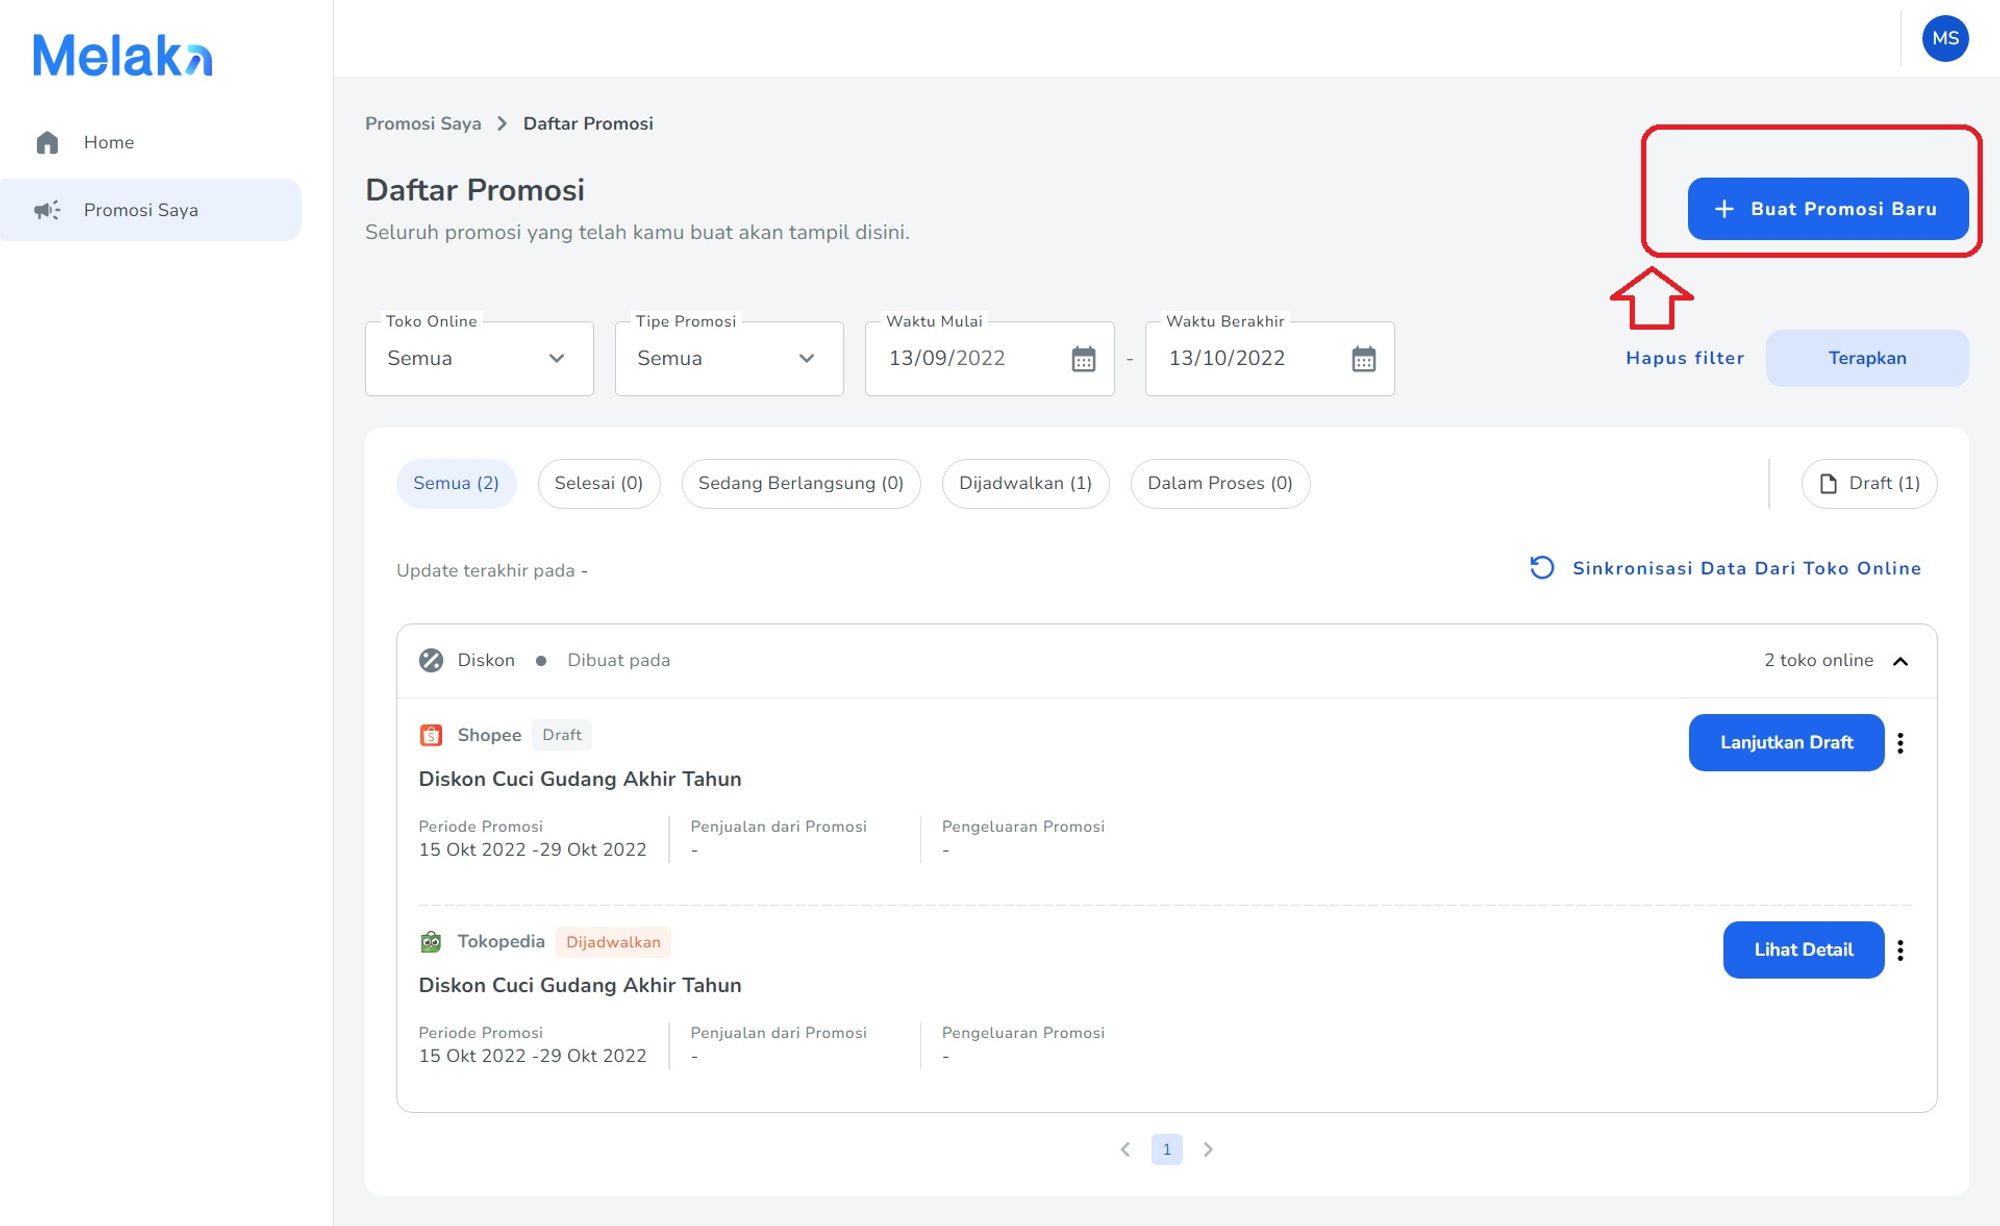
Task: Click the Terapkan button
Action: pos(1867,358)
